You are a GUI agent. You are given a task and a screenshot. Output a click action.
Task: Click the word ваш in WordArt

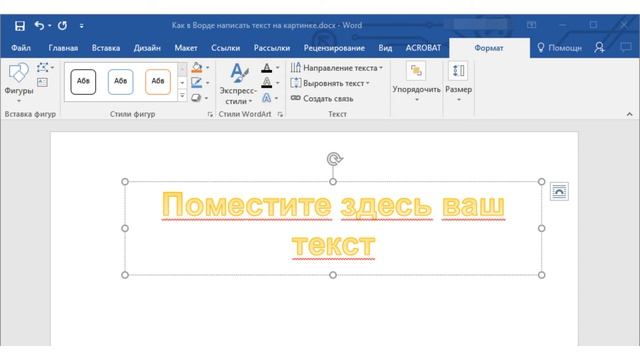(x=473, y=205)
